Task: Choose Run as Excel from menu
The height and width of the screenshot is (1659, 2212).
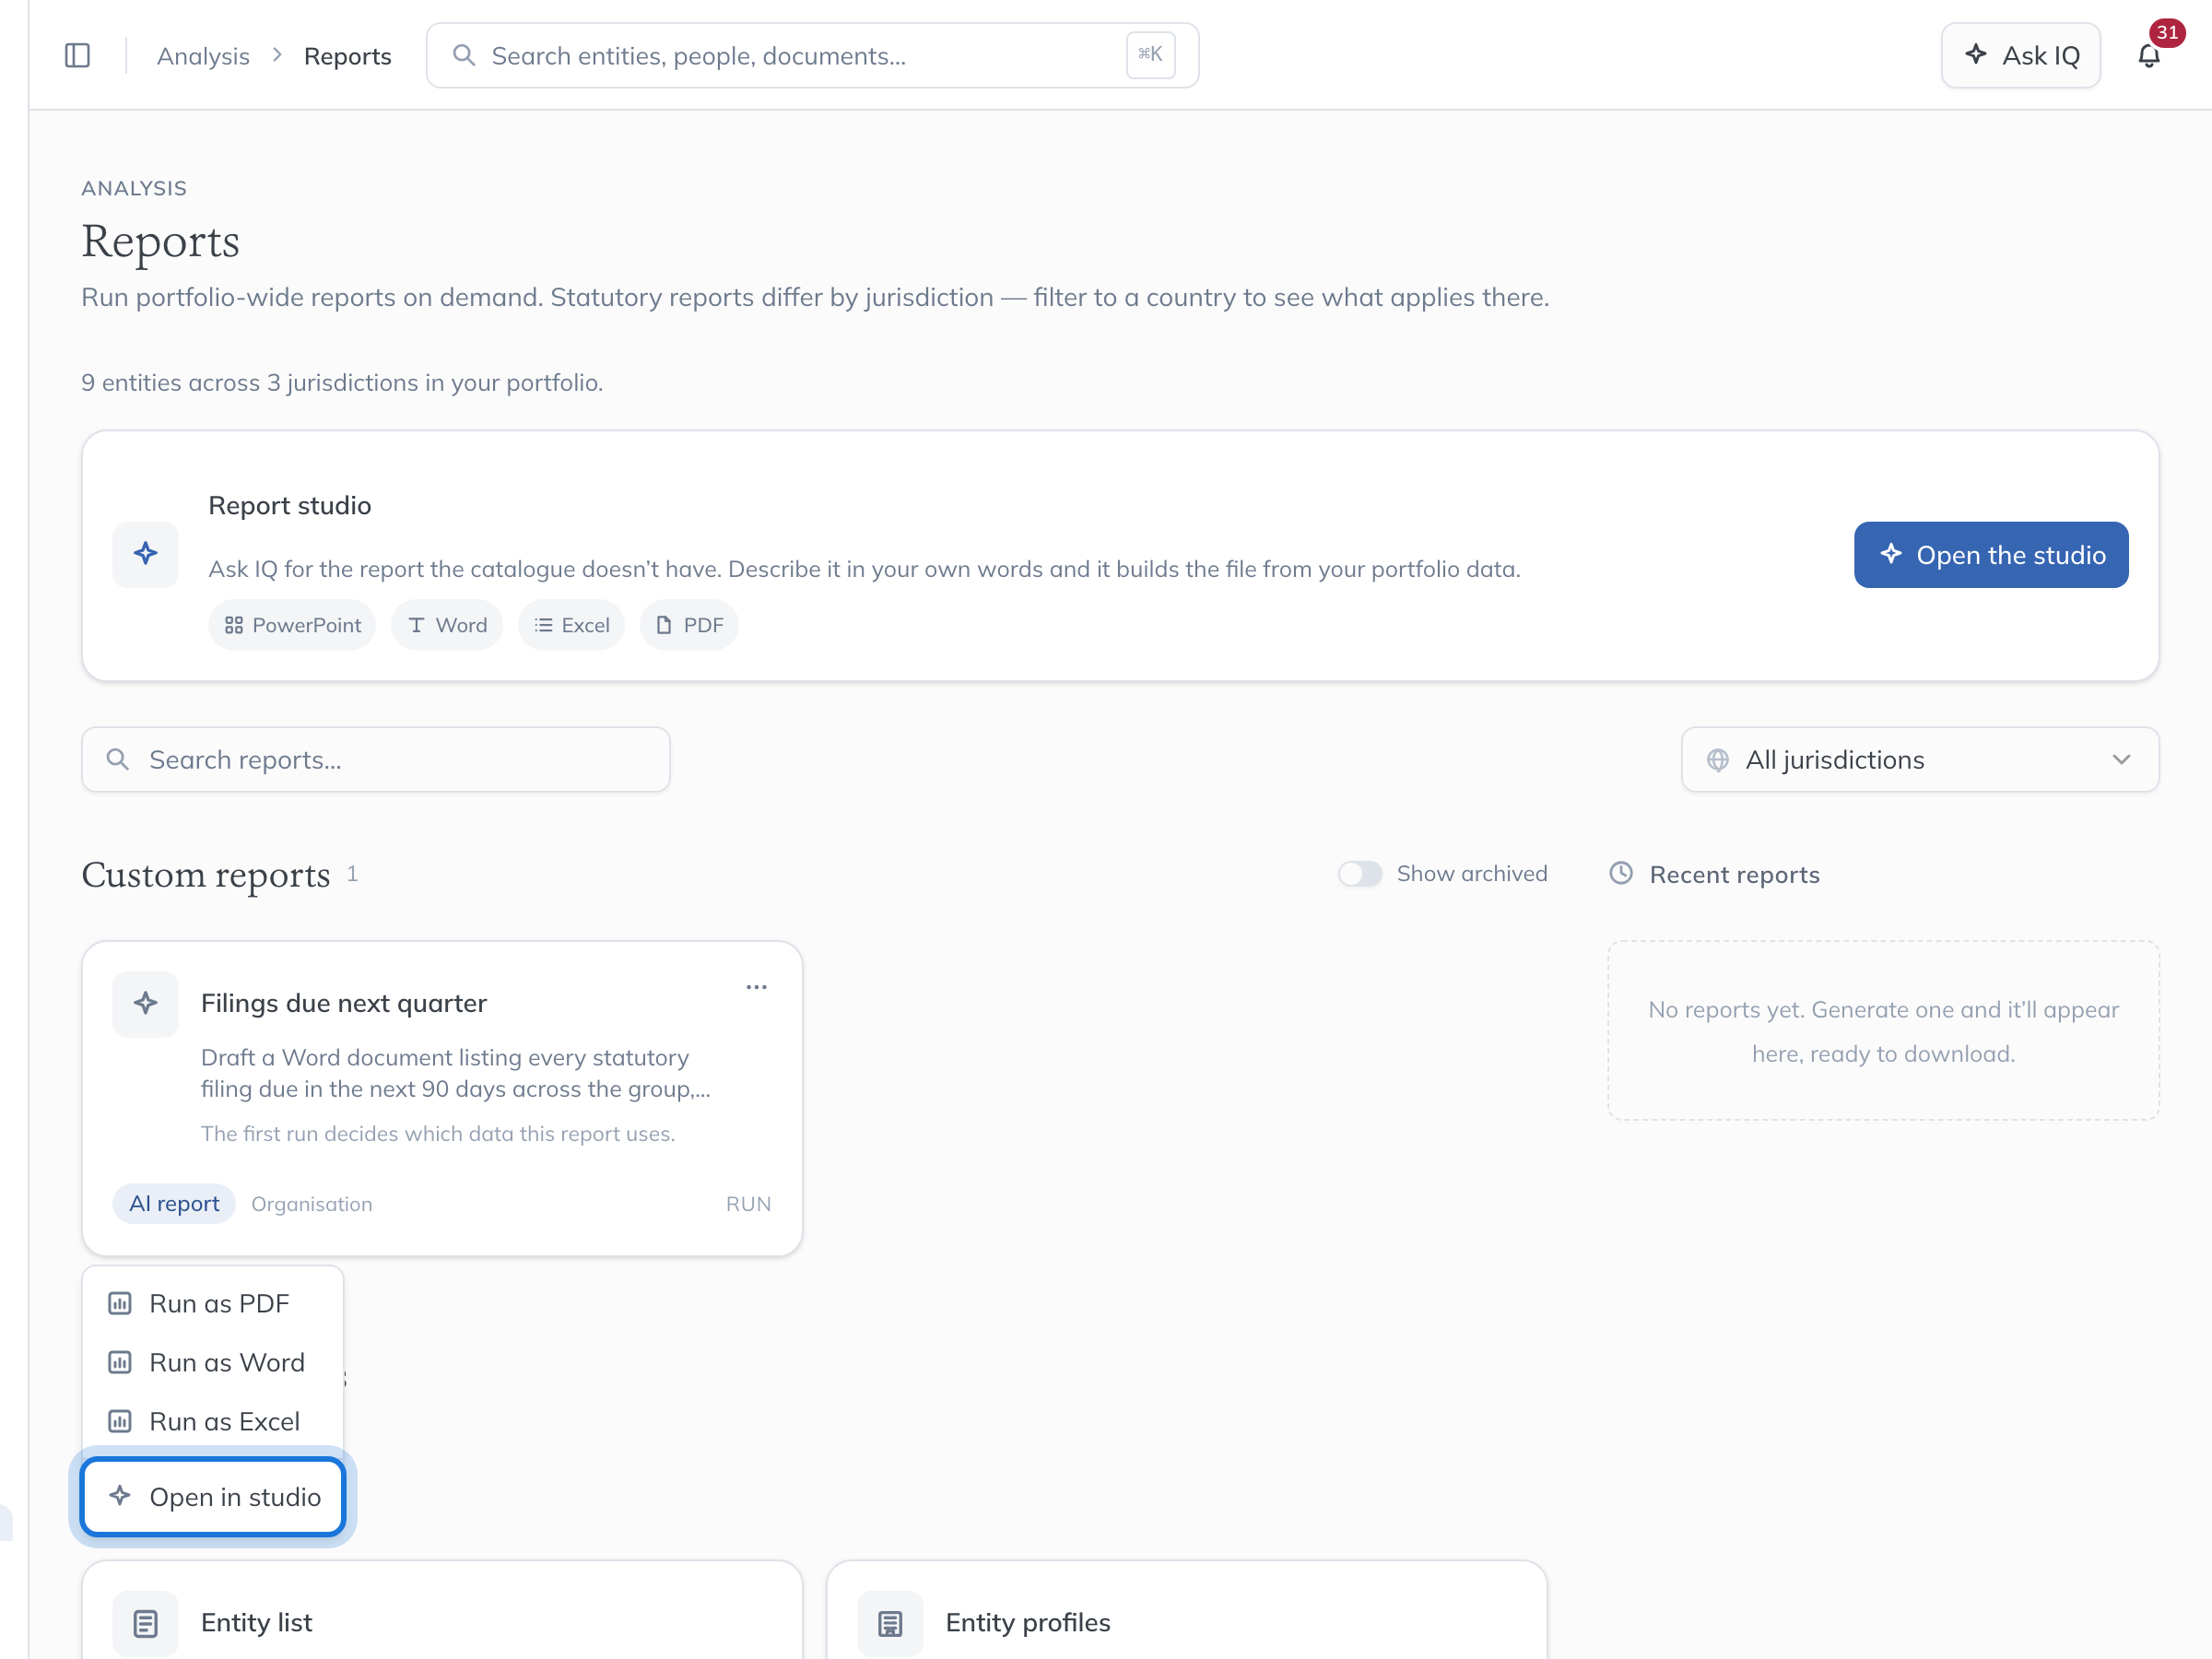Action: tap(213, 1421)
